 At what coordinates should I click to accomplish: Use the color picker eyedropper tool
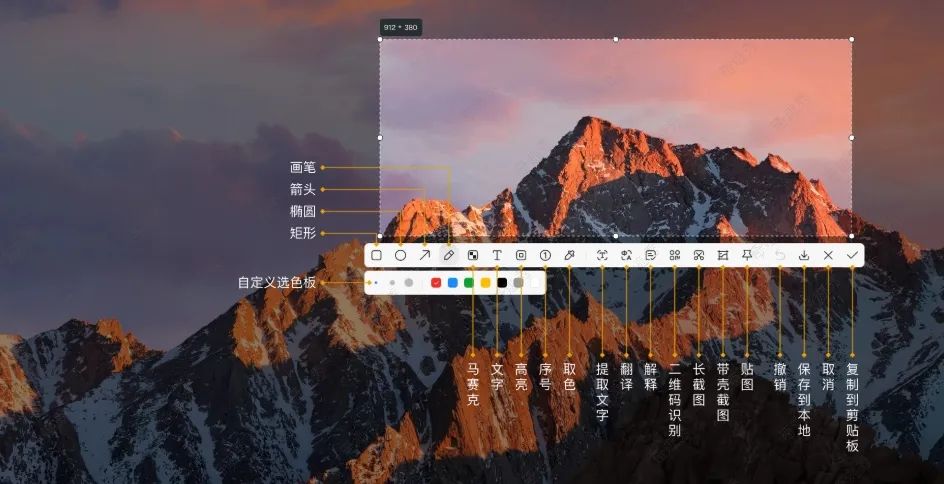569,256
